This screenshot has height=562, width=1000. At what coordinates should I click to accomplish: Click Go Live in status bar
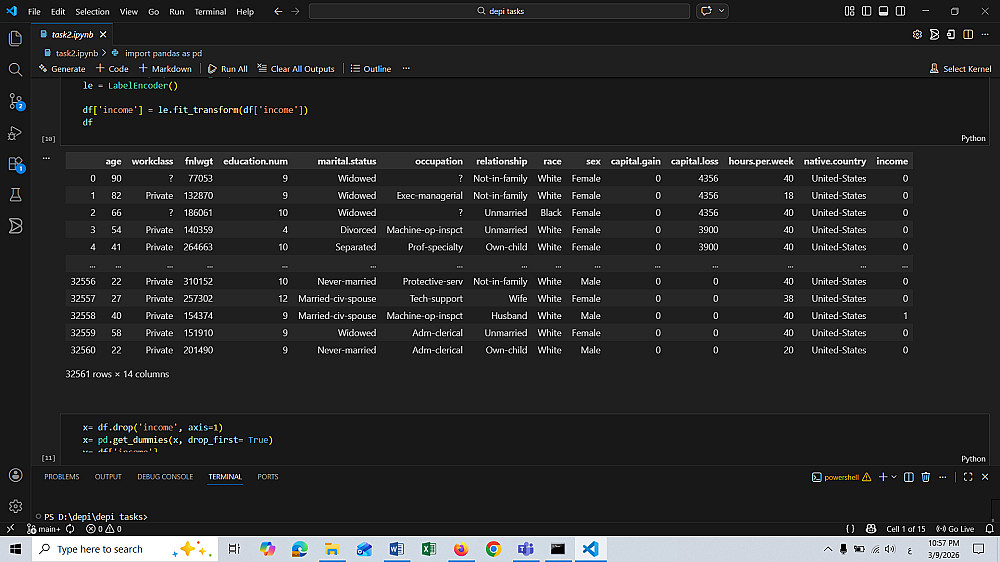(x=955, y=529)
